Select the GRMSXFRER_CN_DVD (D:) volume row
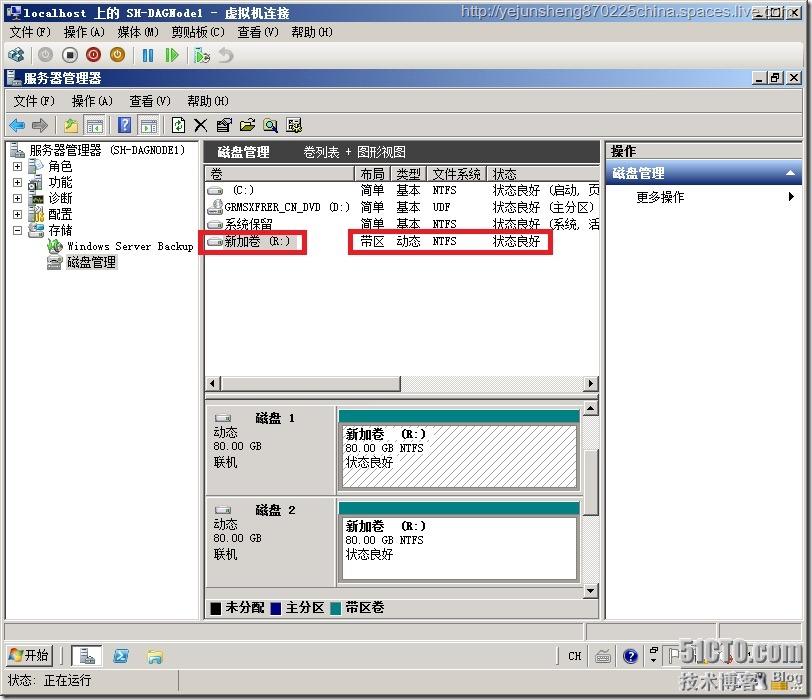 tap(402, 207)
